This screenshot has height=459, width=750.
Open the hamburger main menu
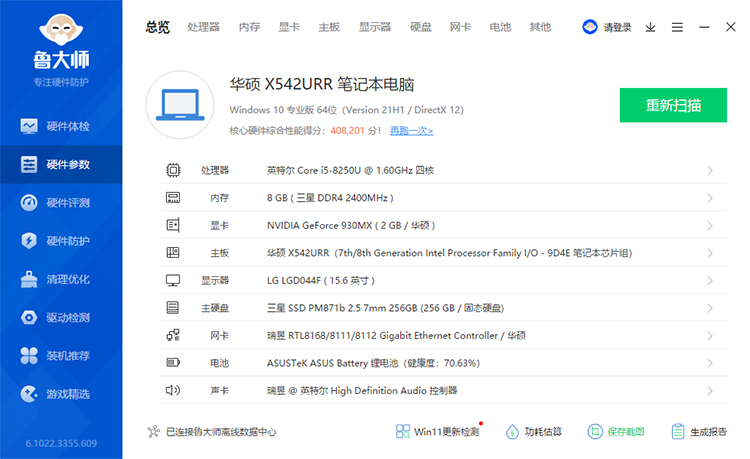pos(677,27)
